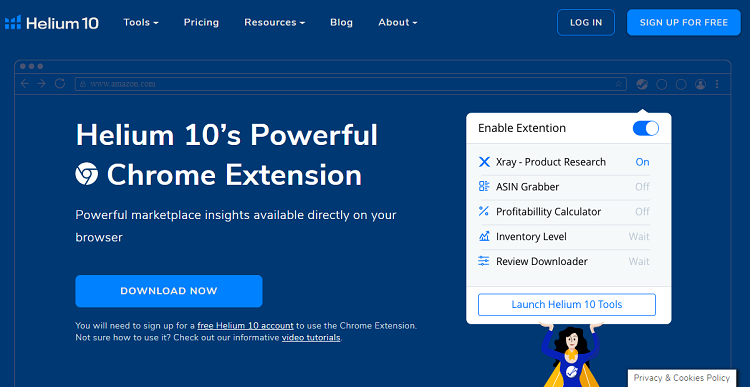Click the Helium 10 extension toolbar icon
The height and width of the screenshot is (387, 750).
642,84
